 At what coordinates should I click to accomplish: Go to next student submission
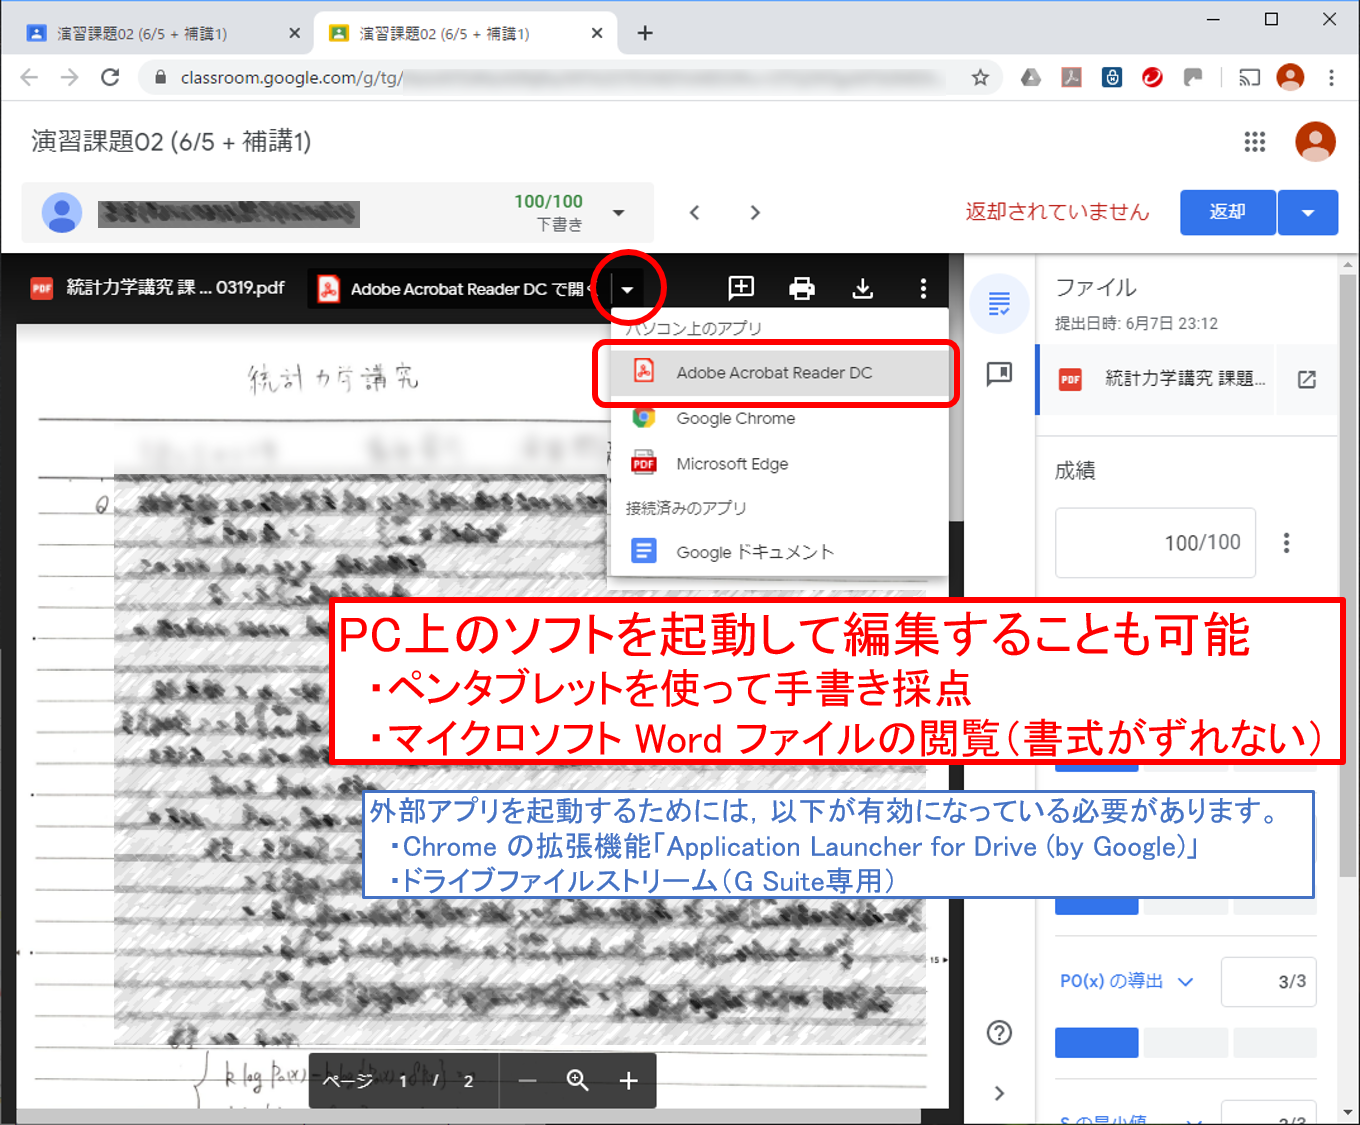click(755, 212)
